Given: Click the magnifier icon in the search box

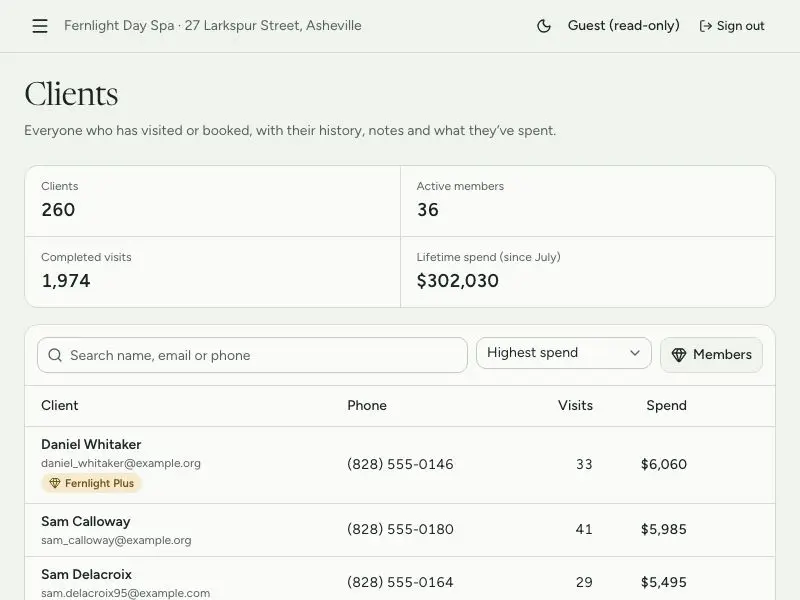Looking at the screenshot, I should (55, 355).
